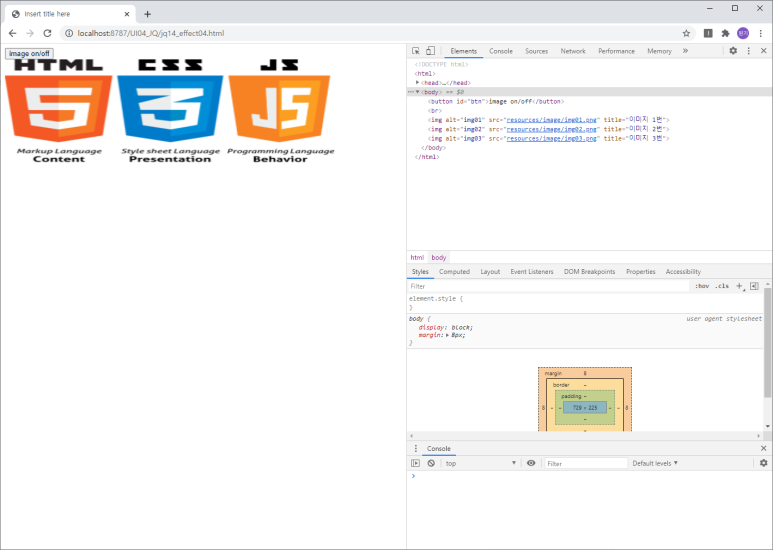773x550 pixels.
Task: Click the HTML5 logo image
Action: pyautogui.click(x=59, y=111)
